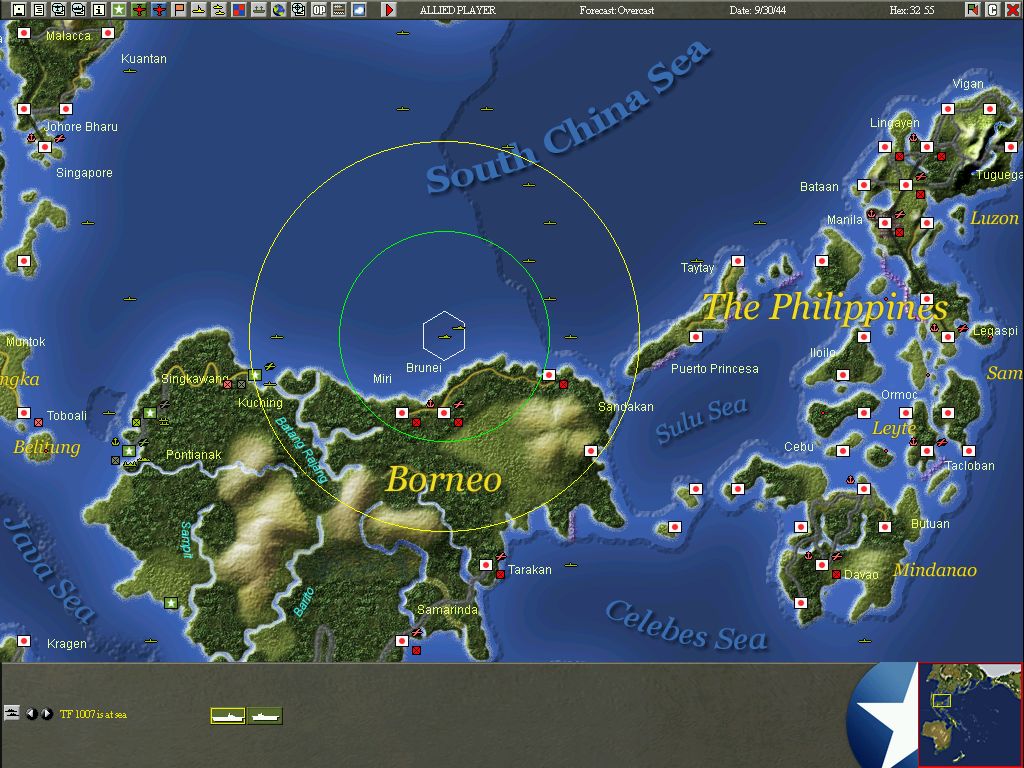Click the world minimap thumbnail

970,714
